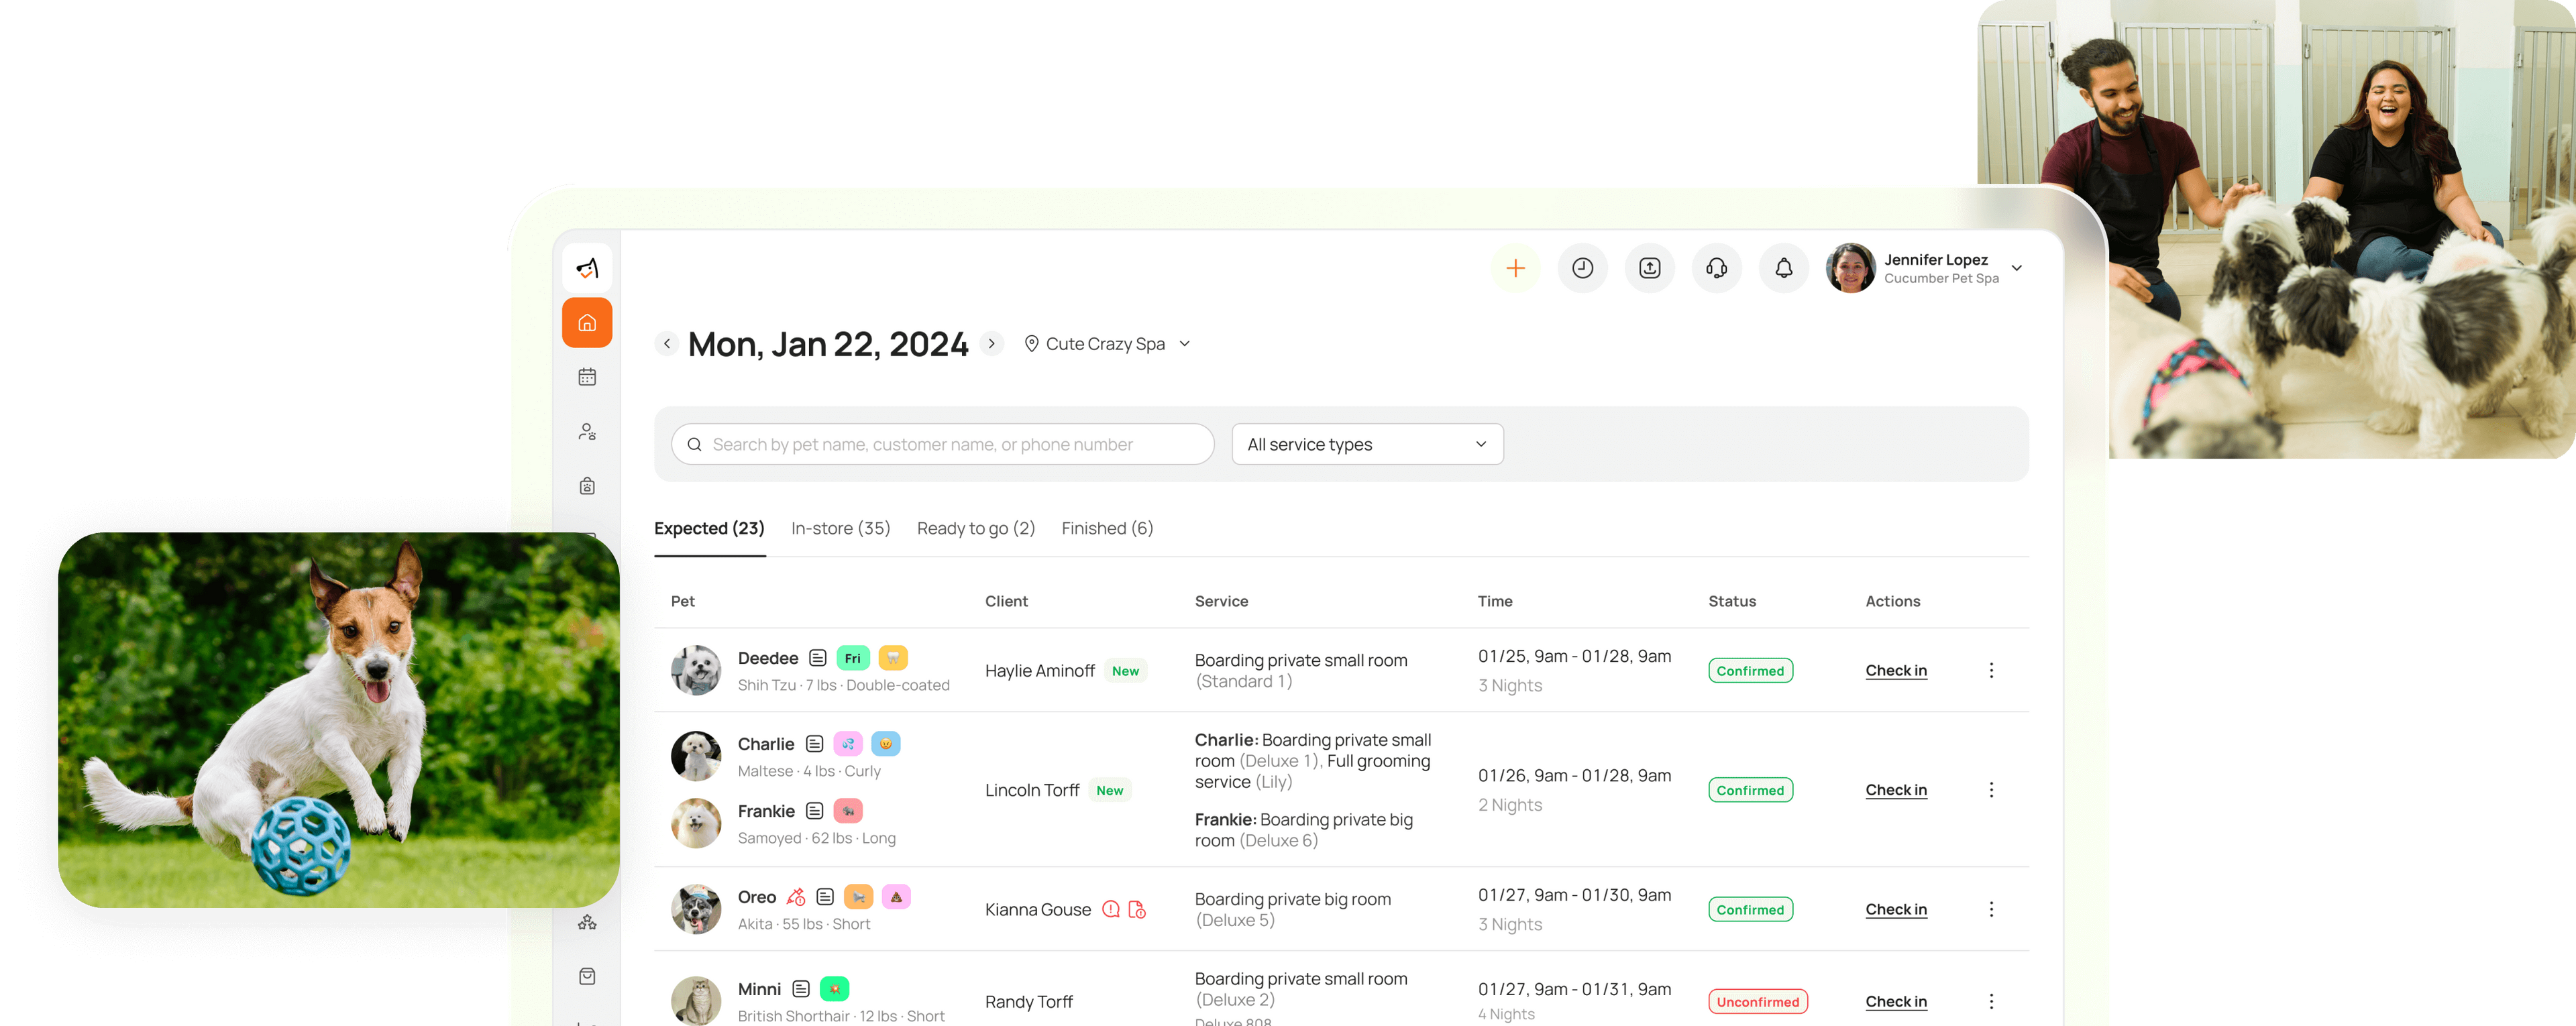Open Oreo's notes icon

pyautogui.click(x=824, y=897)
